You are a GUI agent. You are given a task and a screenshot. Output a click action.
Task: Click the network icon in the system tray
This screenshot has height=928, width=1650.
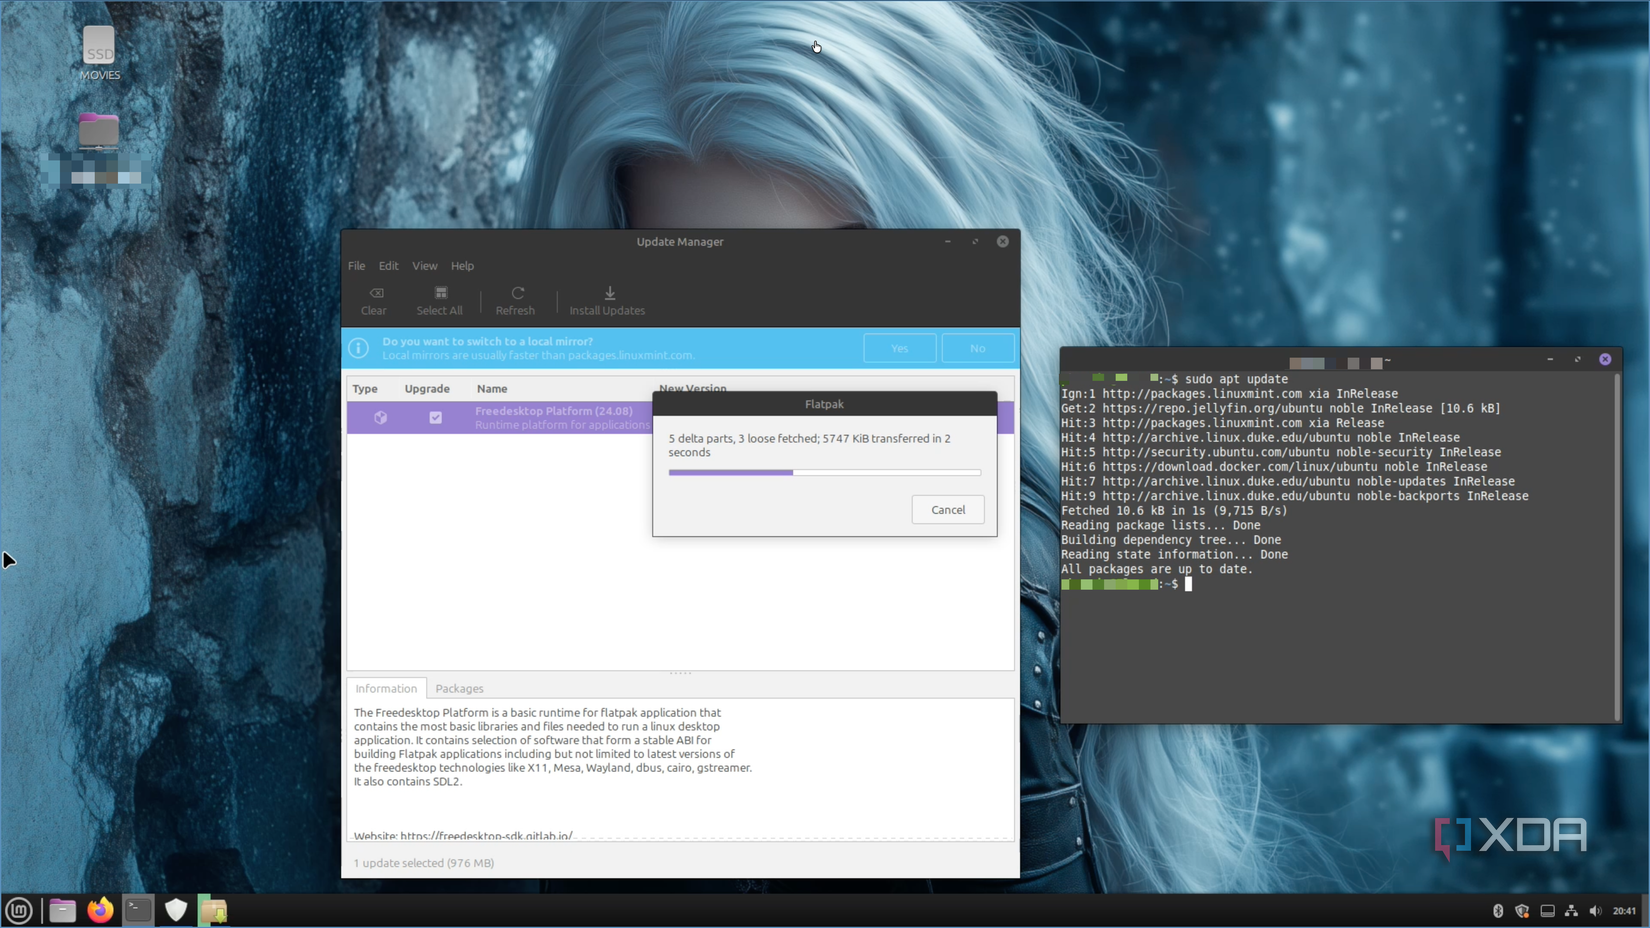tap(1571, 910)
